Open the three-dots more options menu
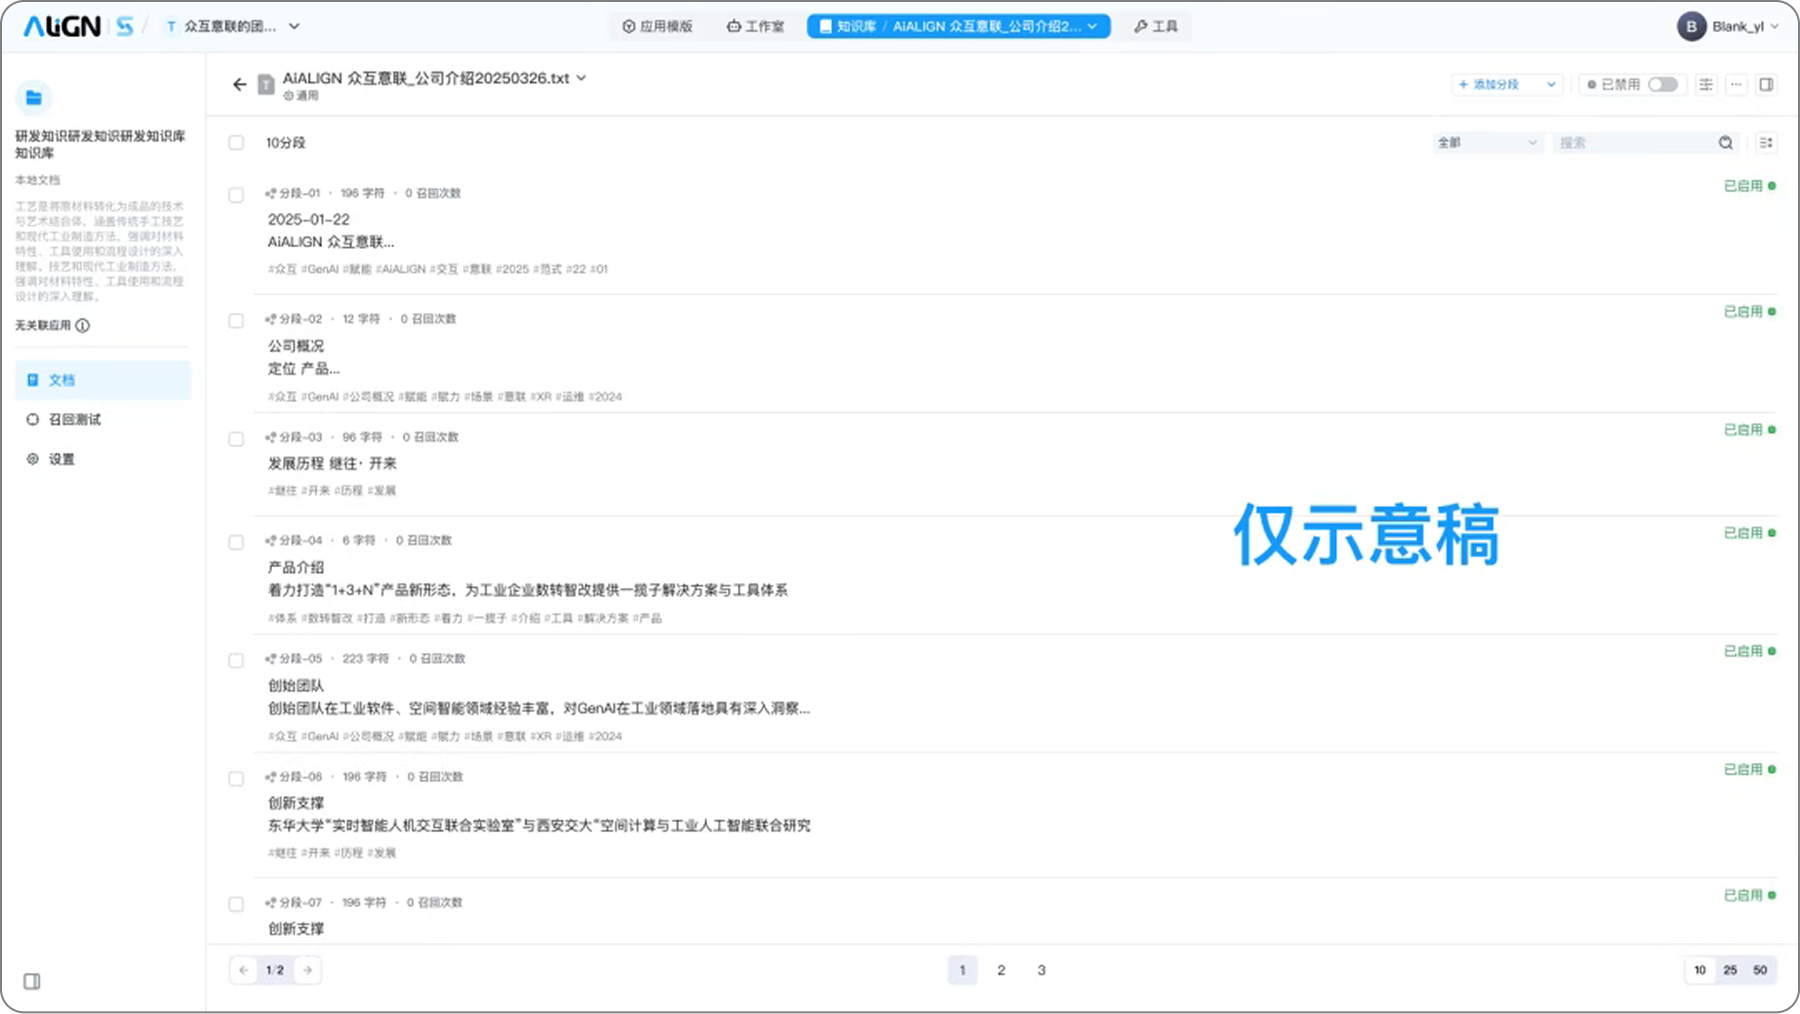 (x=1736, y=85)
